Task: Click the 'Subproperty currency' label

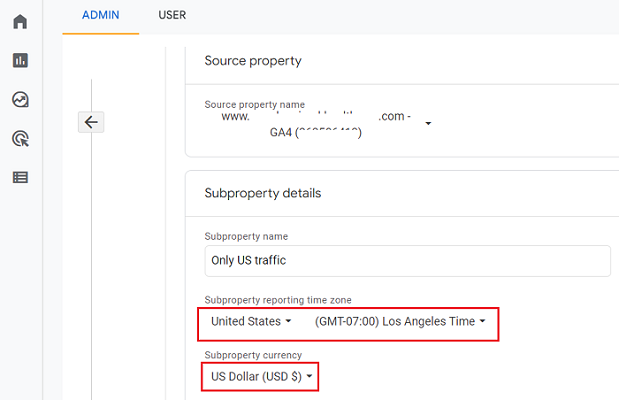Action: (x=253, y=355)
